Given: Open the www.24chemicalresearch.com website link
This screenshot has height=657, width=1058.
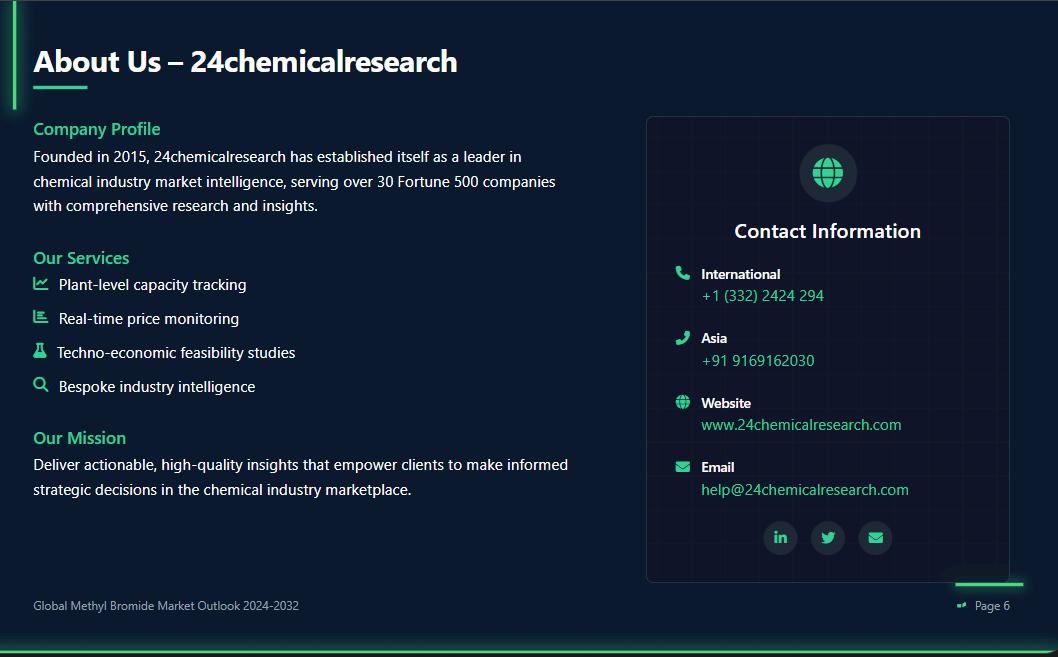Looking at the screenshot, I should tap(801, 425).
